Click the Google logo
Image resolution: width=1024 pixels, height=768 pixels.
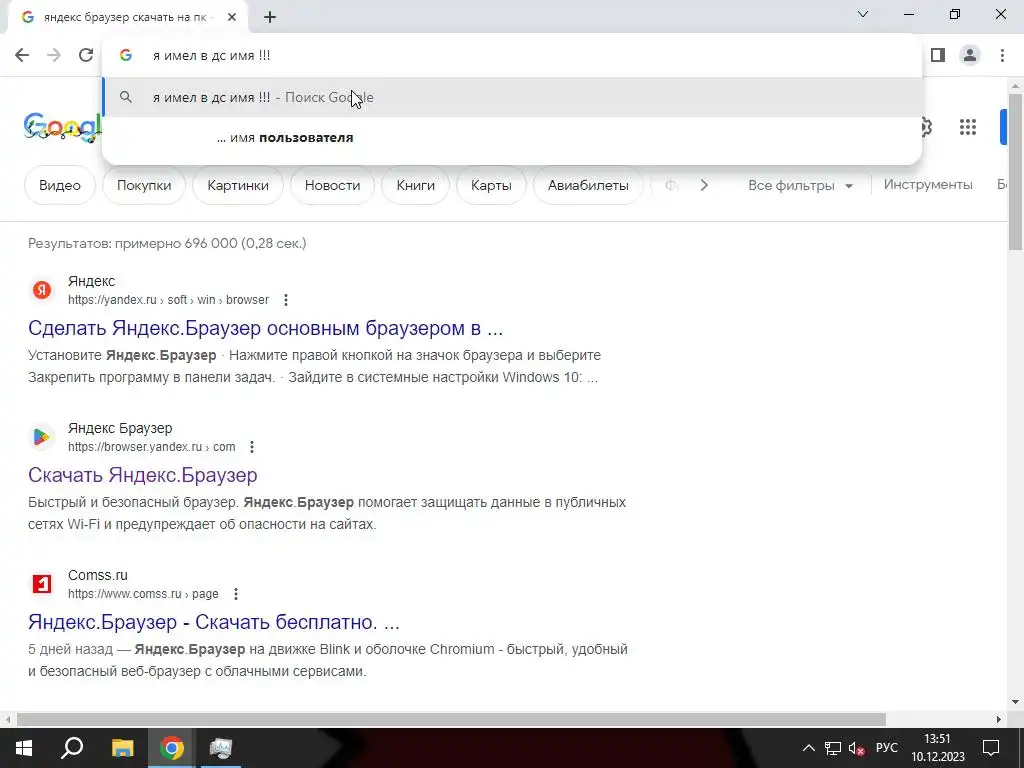63,127
